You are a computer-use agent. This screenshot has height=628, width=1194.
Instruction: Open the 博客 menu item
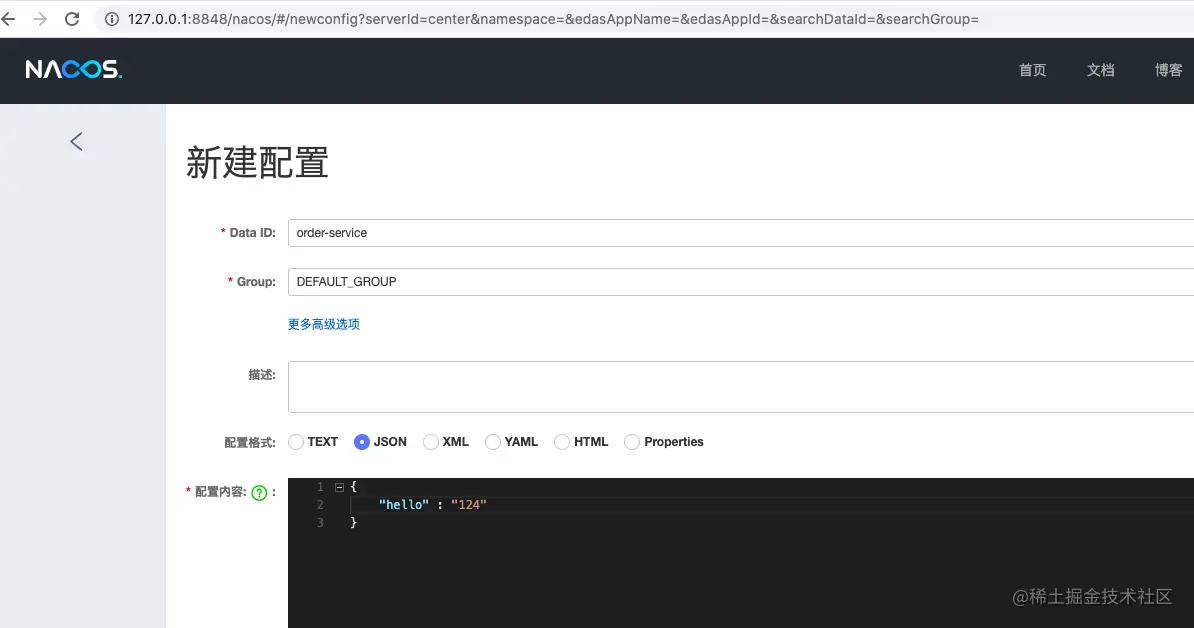[1168, 70]
